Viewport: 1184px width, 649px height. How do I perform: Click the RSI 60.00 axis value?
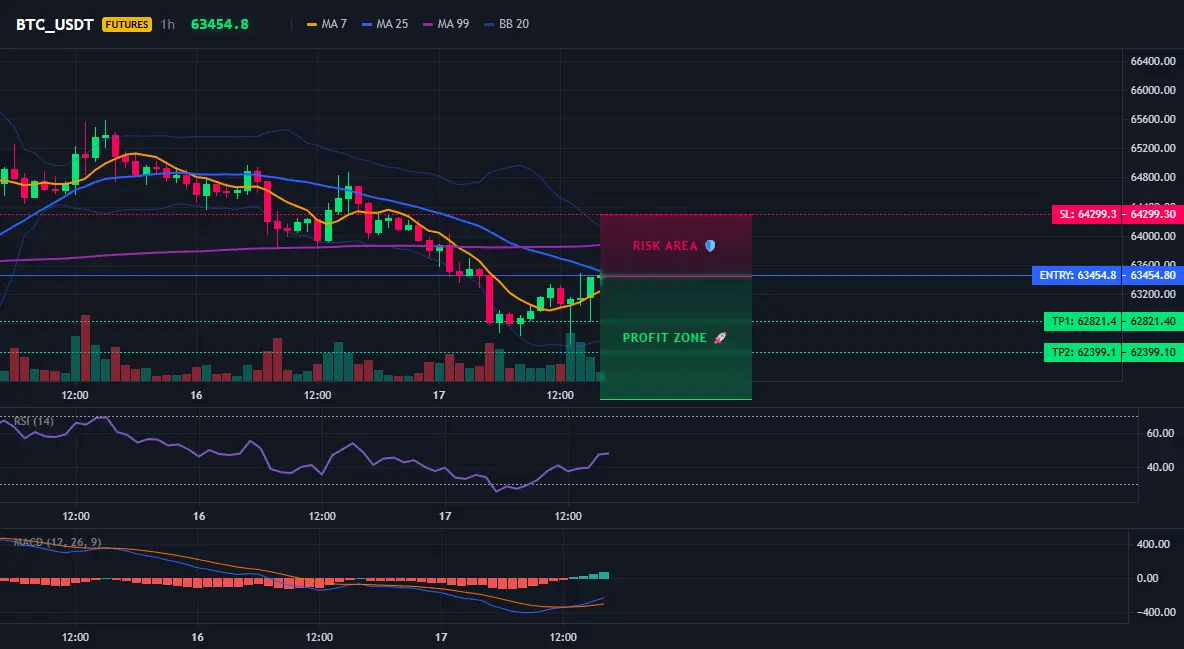1161,433
